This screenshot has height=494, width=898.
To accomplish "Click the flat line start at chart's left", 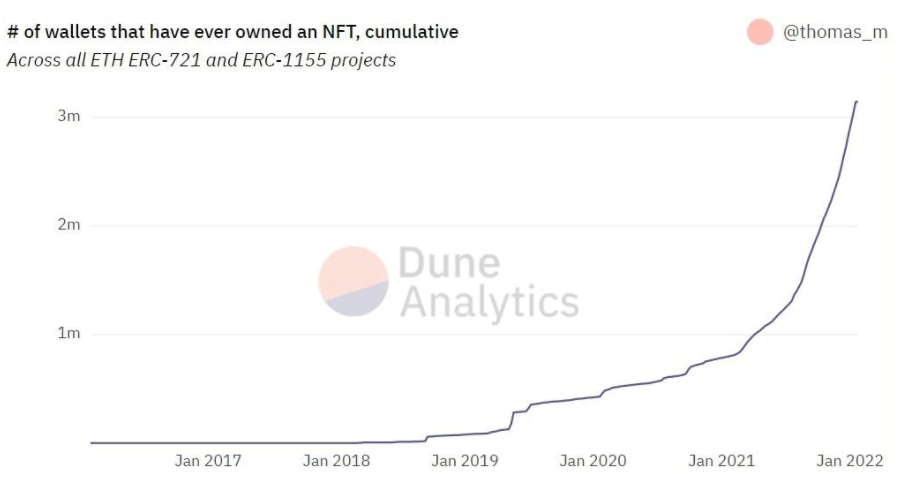I will pos(93,442).
